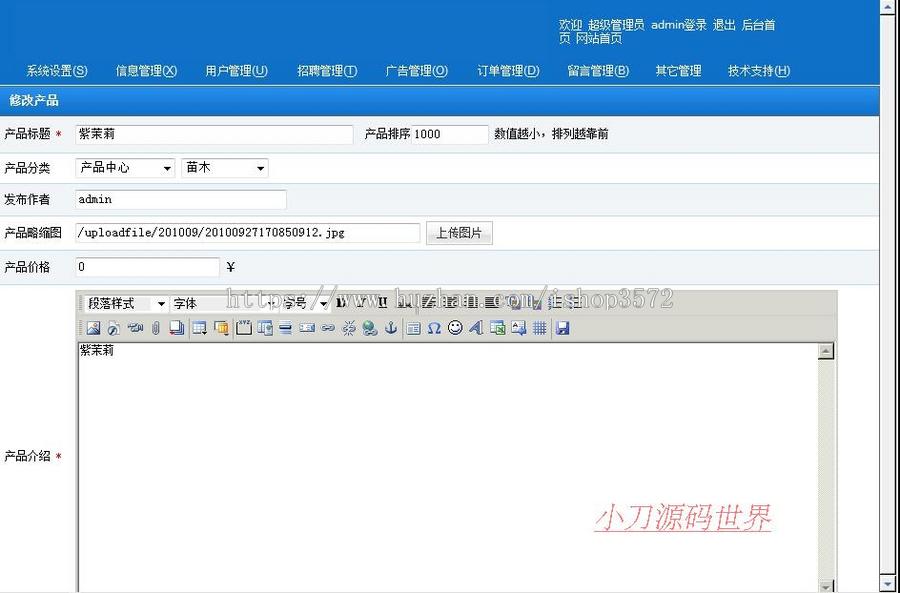Open the 订单管理(D) menu

[x=509, y=71]
